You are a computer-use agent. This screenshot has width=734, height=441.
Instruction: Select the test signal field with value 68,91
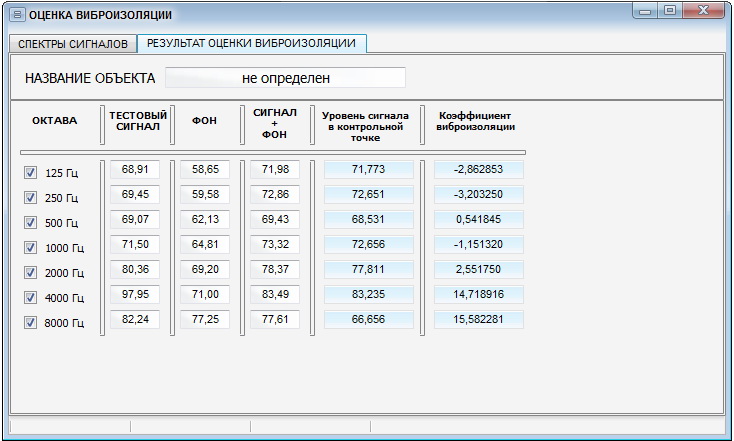click(135, 170)
